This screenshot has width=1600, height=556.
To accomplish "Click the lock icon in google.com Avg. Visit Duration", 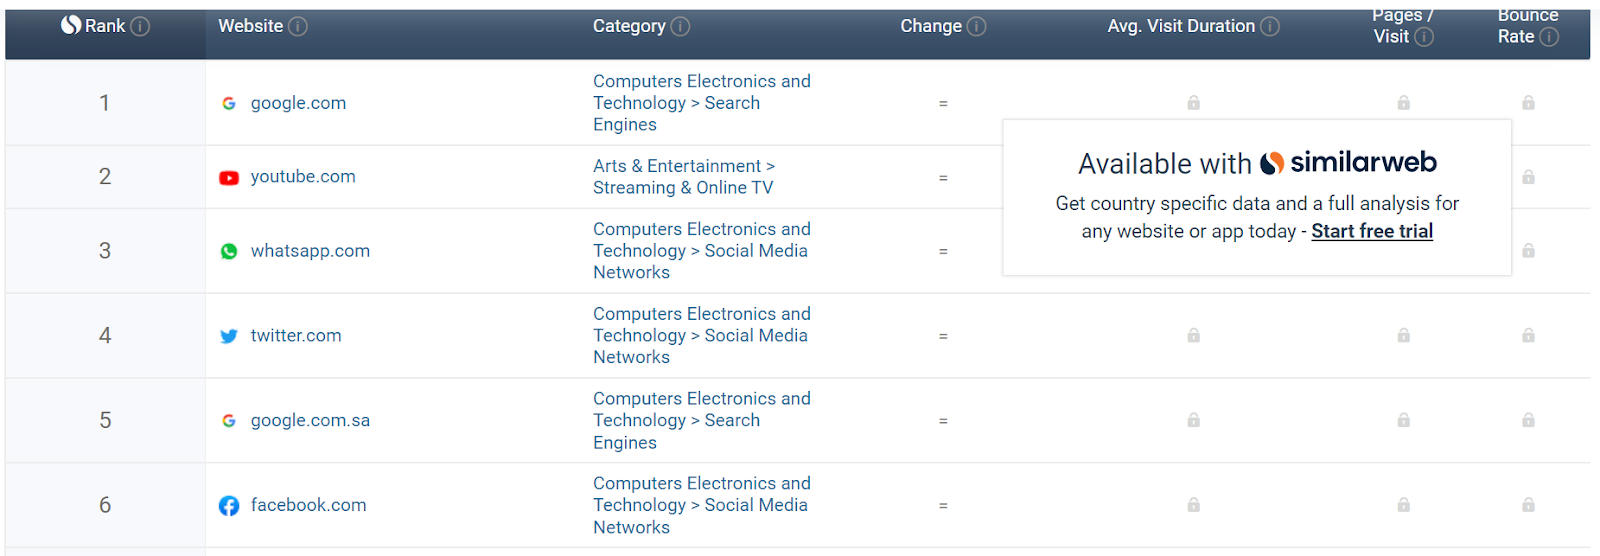I will pyautogui.click(x=1193, y=103).
